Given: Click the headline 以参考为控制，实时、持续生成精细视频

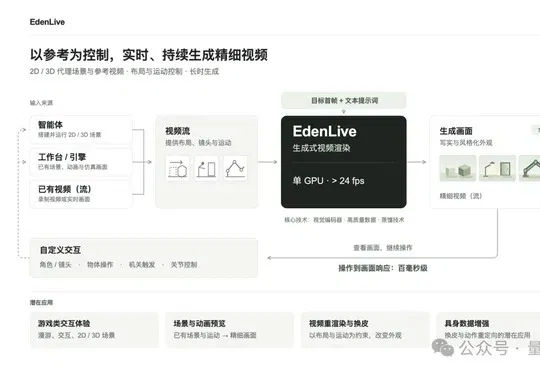Looking at the screenshot, I should click(x=149, y=55).
